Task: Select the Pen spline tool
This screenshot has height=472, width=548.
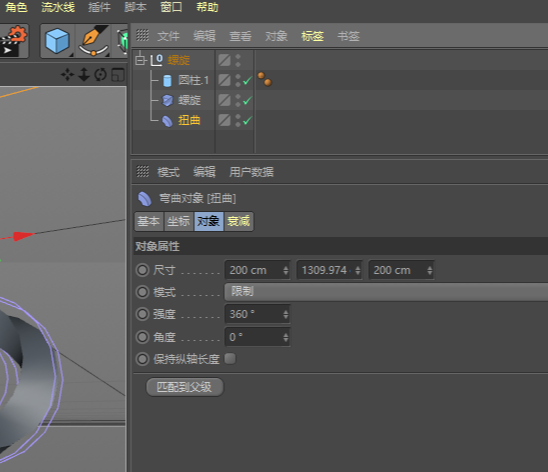Action: 93,41
